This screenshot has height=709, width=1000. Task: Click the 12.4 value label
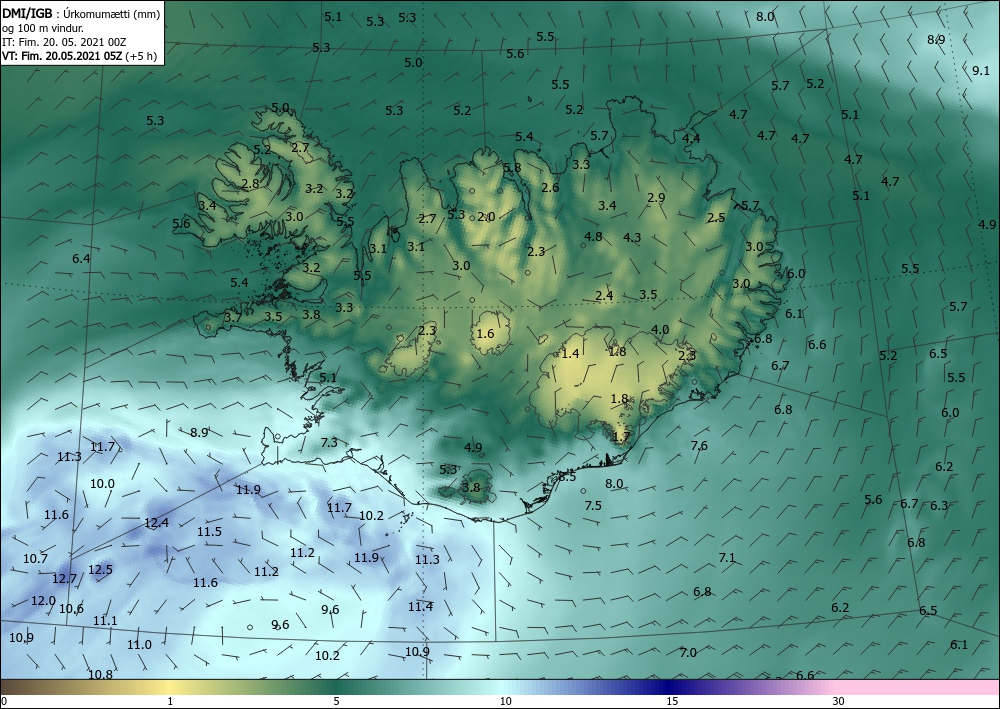click(156, 523)
